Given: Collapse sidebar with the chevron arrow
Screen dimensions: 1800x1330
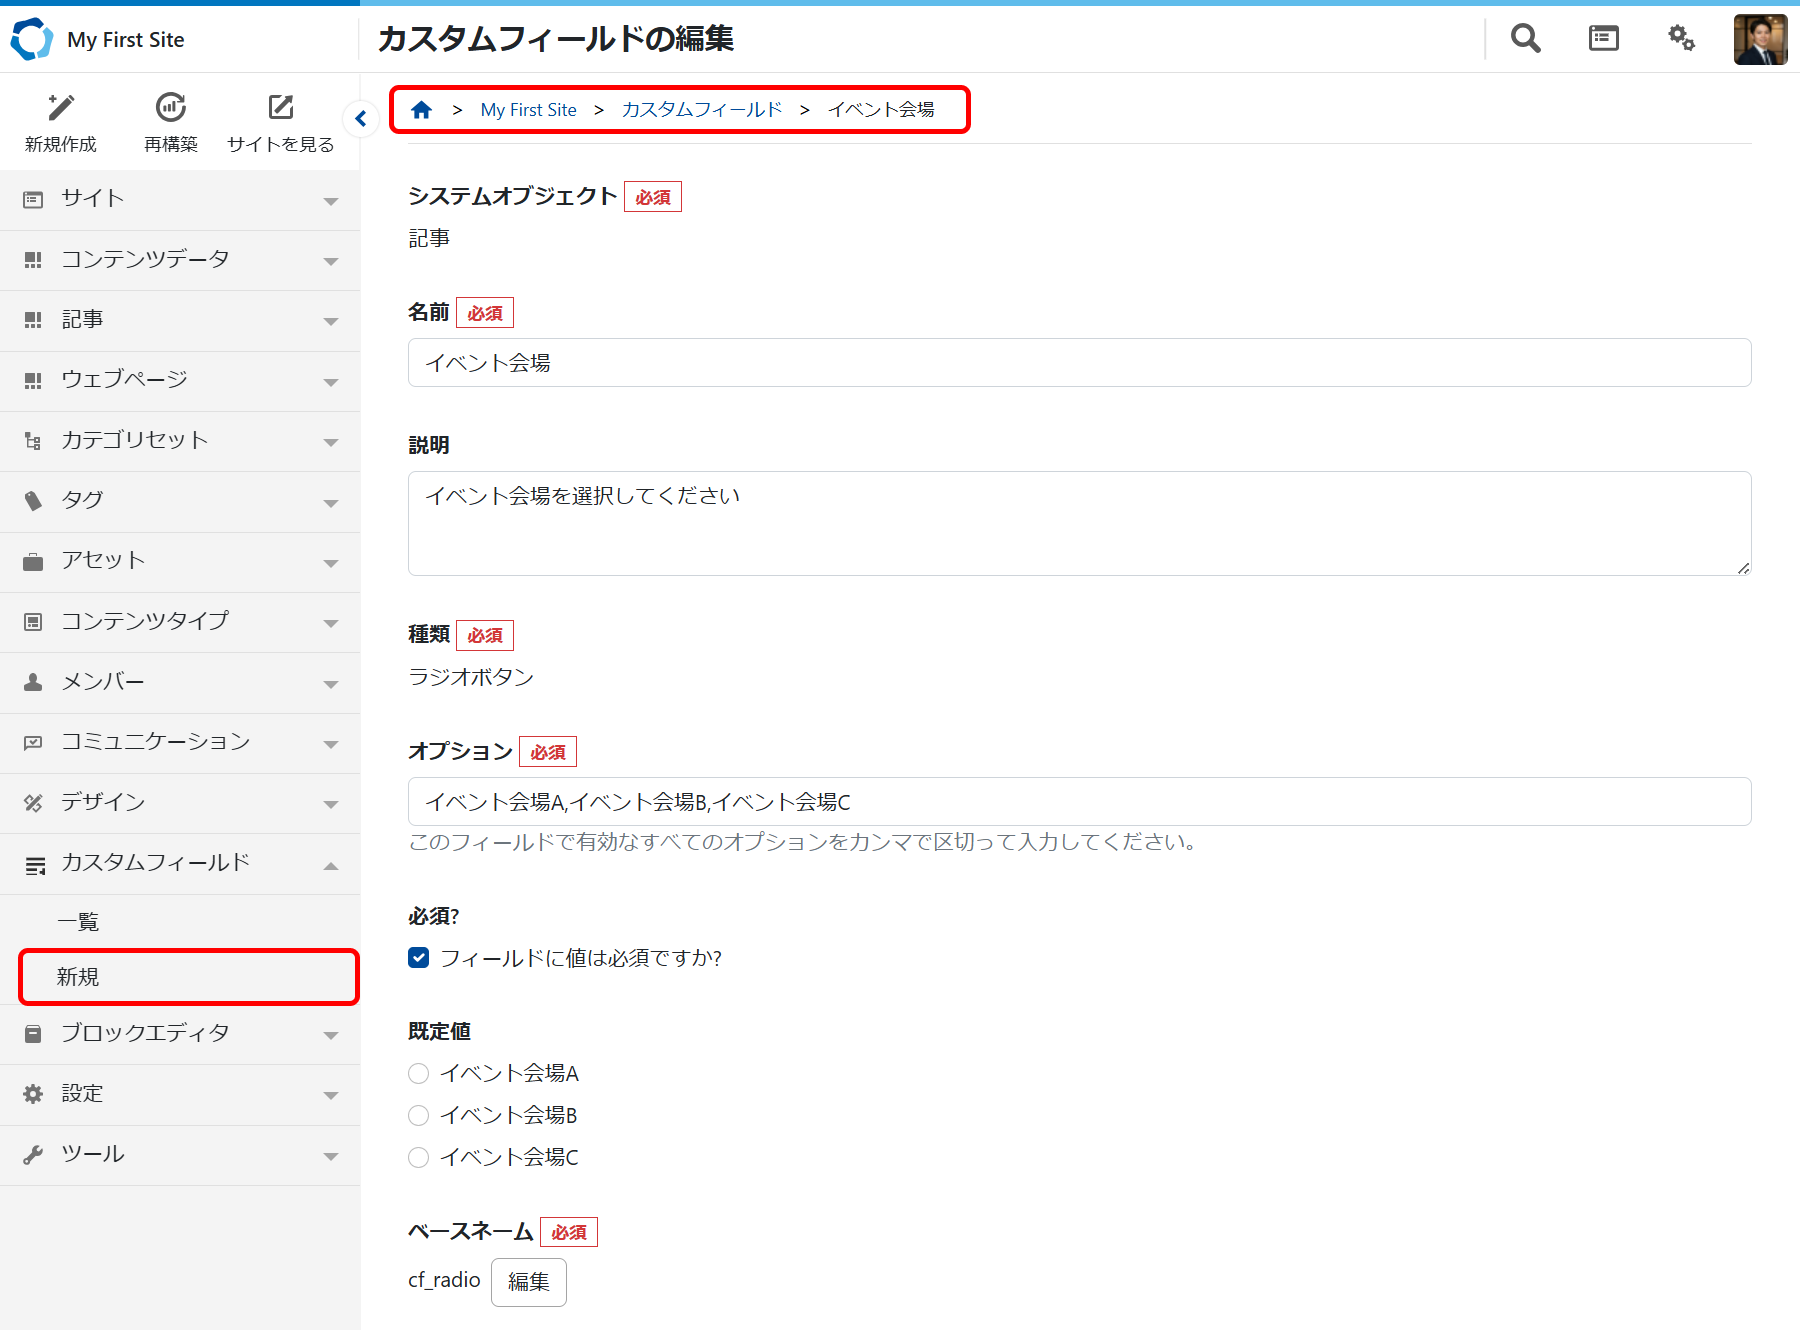Looking at the screenshot, I should (361, 119).
